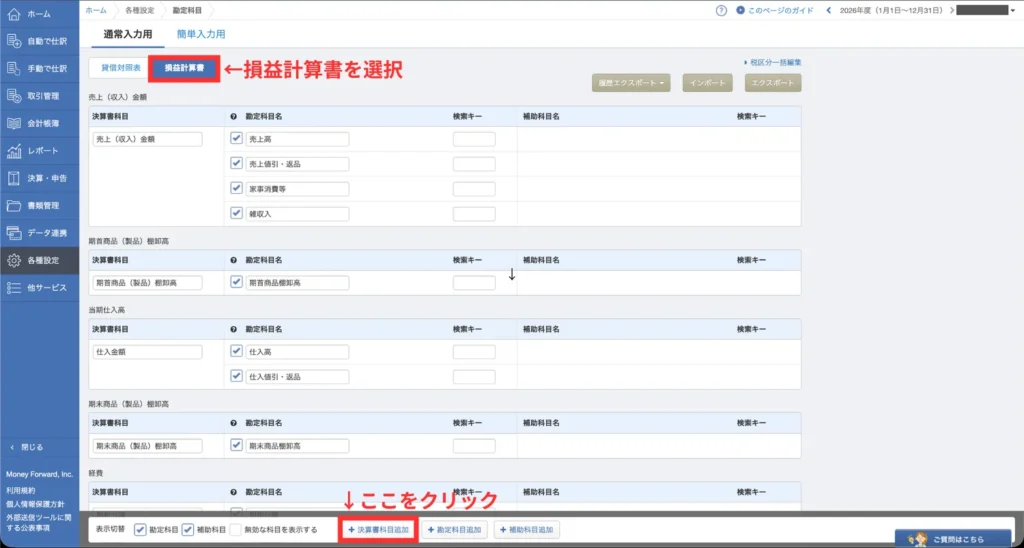1024x548 pixels.
Task: Open the 税区分一括編集 link
Action: (x=773, y=63)
